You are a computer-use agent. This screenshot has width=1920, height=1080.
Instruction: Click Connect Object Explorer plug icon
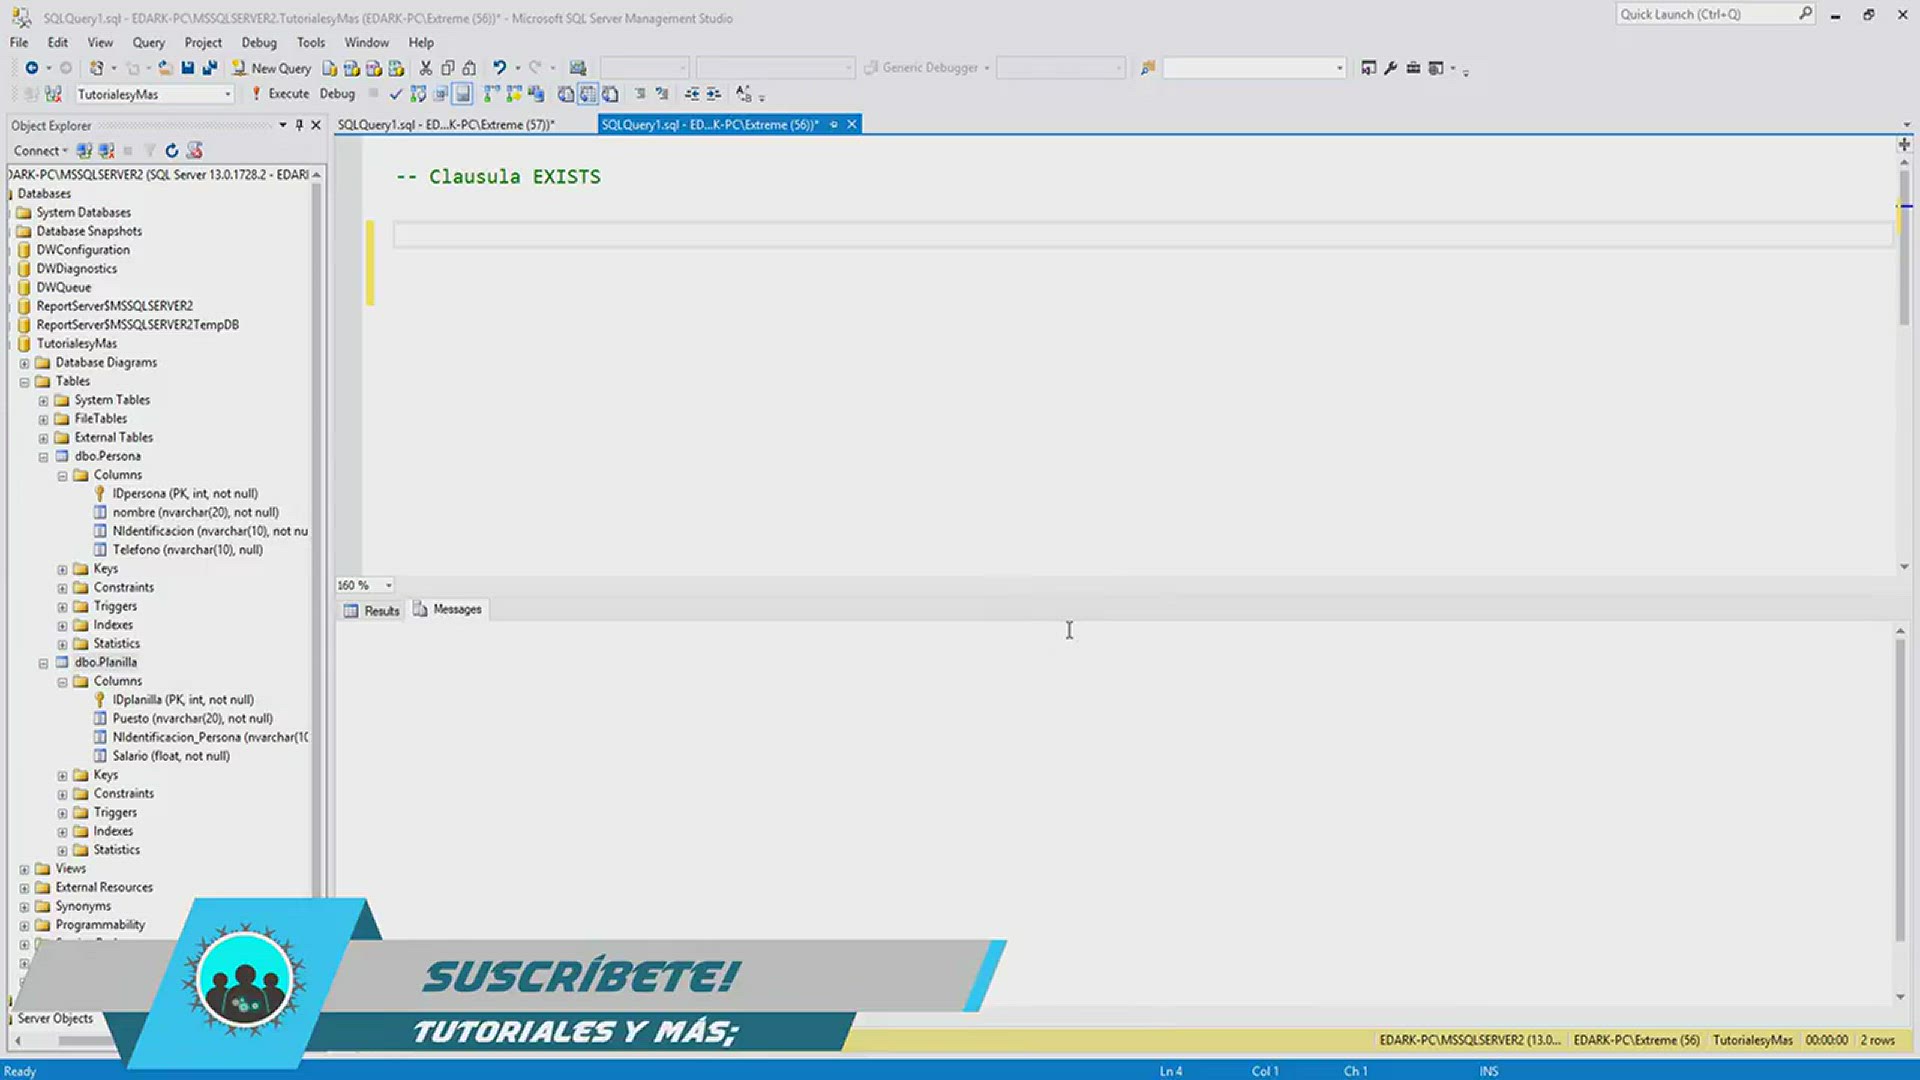84,150
